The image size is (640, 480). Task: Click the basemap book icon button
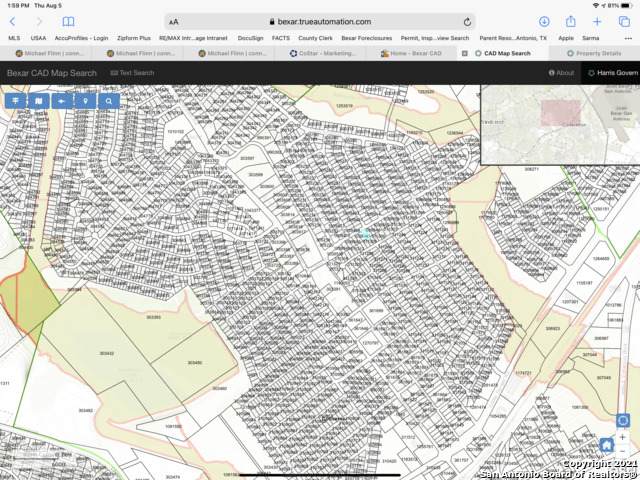coord(39,101)
